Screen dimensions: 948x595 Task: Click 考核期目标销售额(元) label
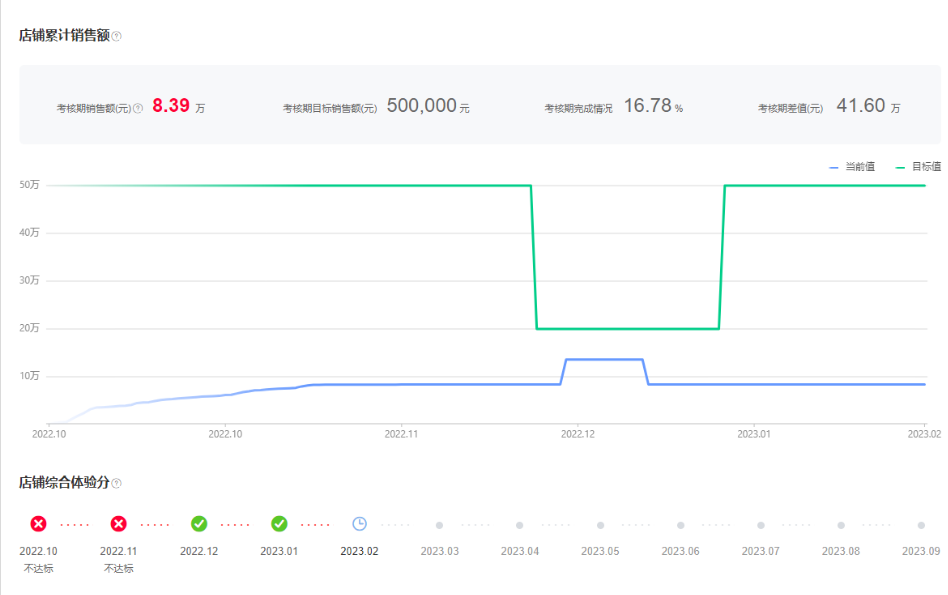(330, 109)
